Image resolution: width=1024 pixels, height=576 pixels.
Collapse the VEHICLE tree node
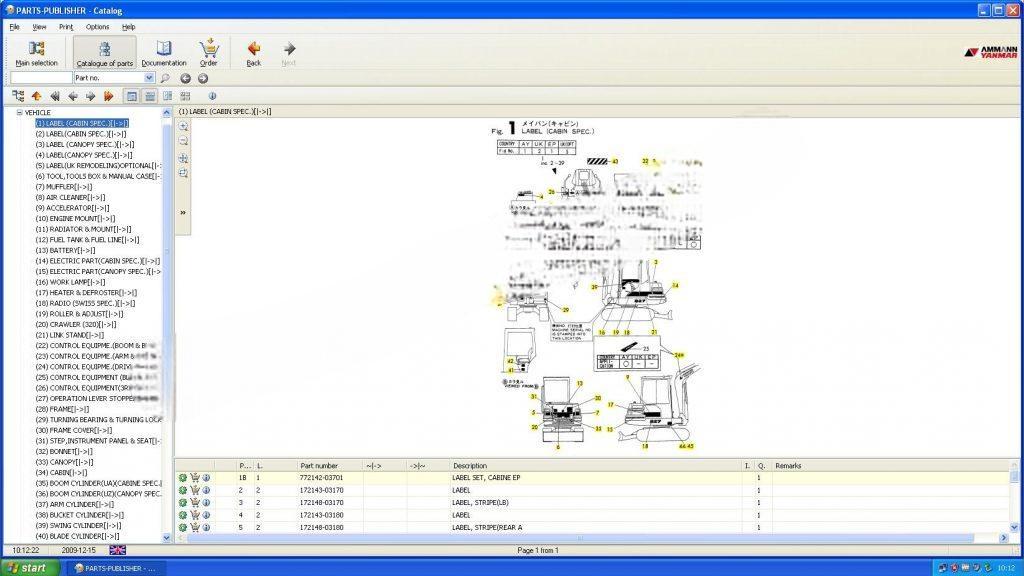coord(19,113)
